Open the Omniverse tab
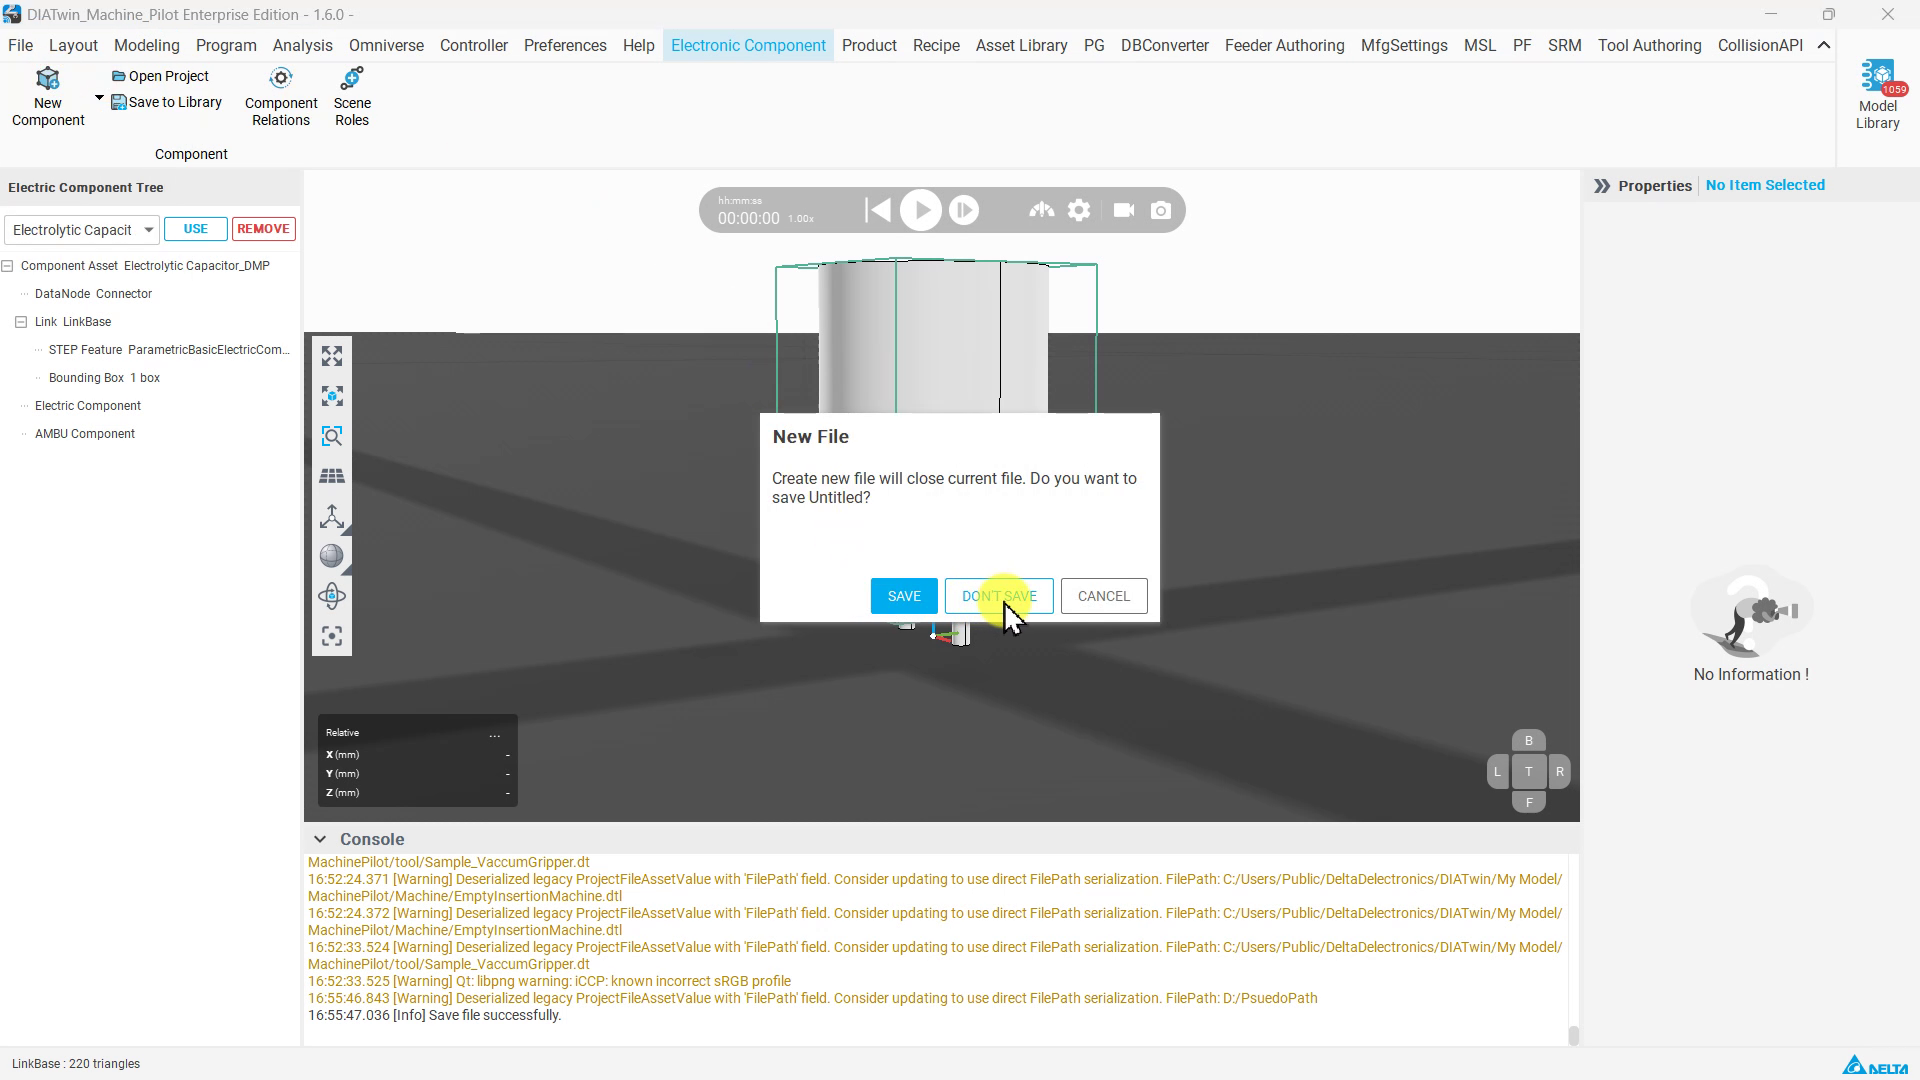1920x1080 pixels. [386, 46]
